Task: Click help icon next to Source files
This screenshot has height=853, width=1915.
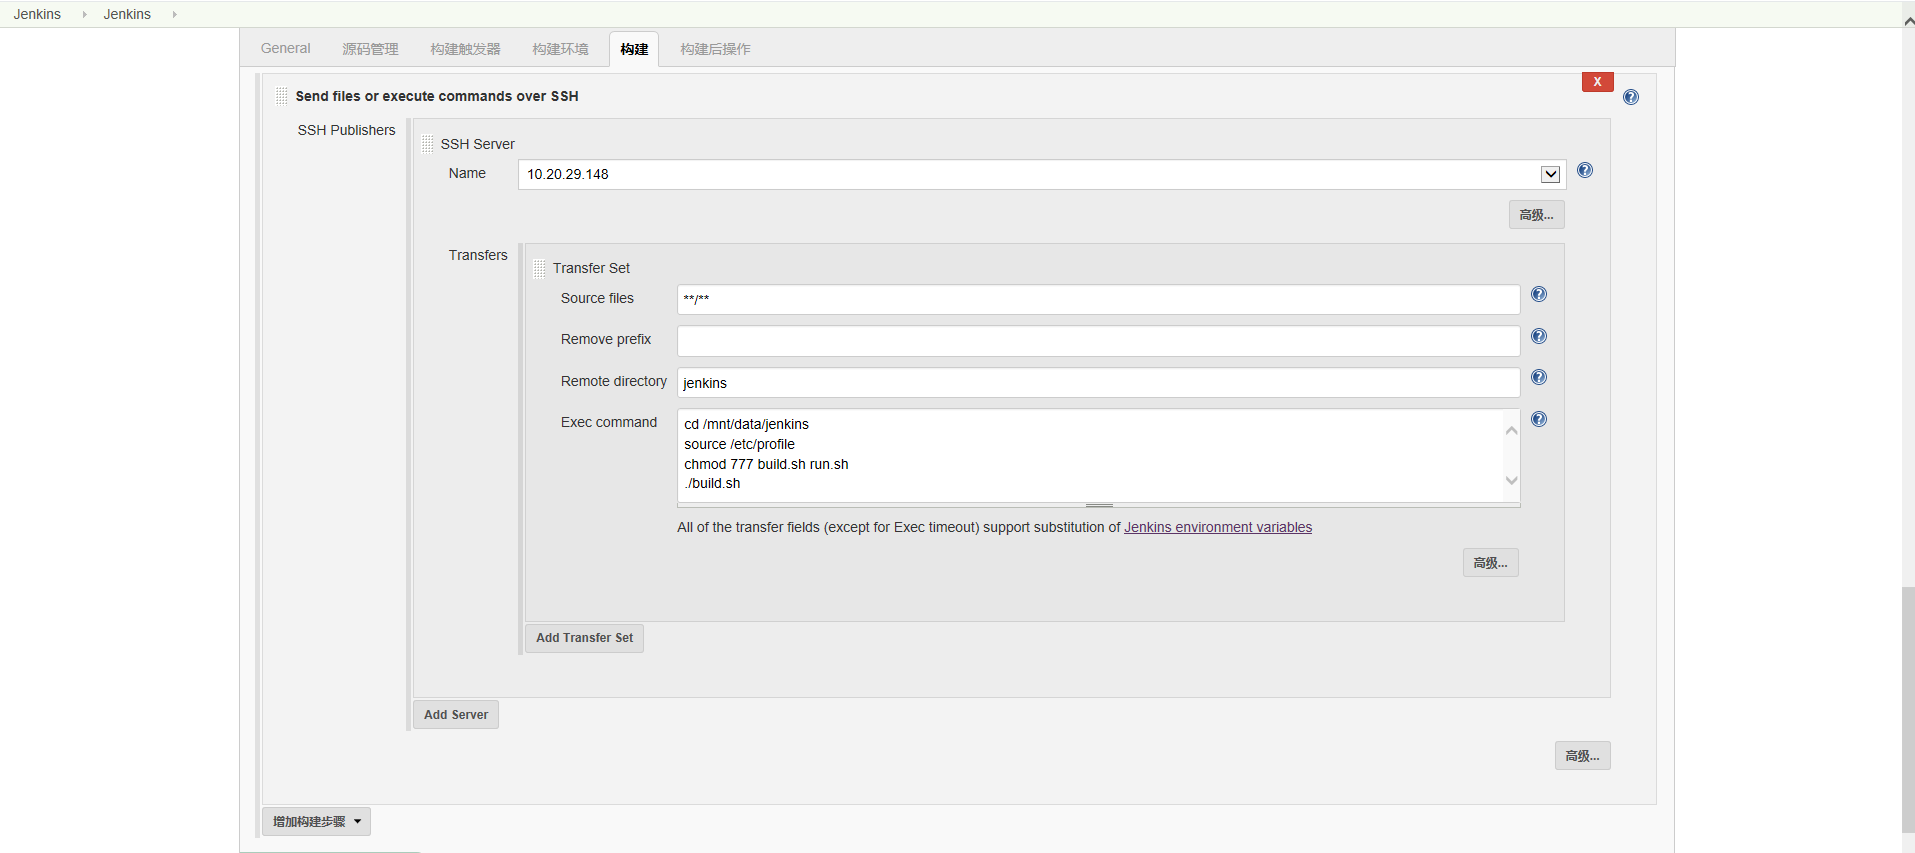Action: point(1538,294)
